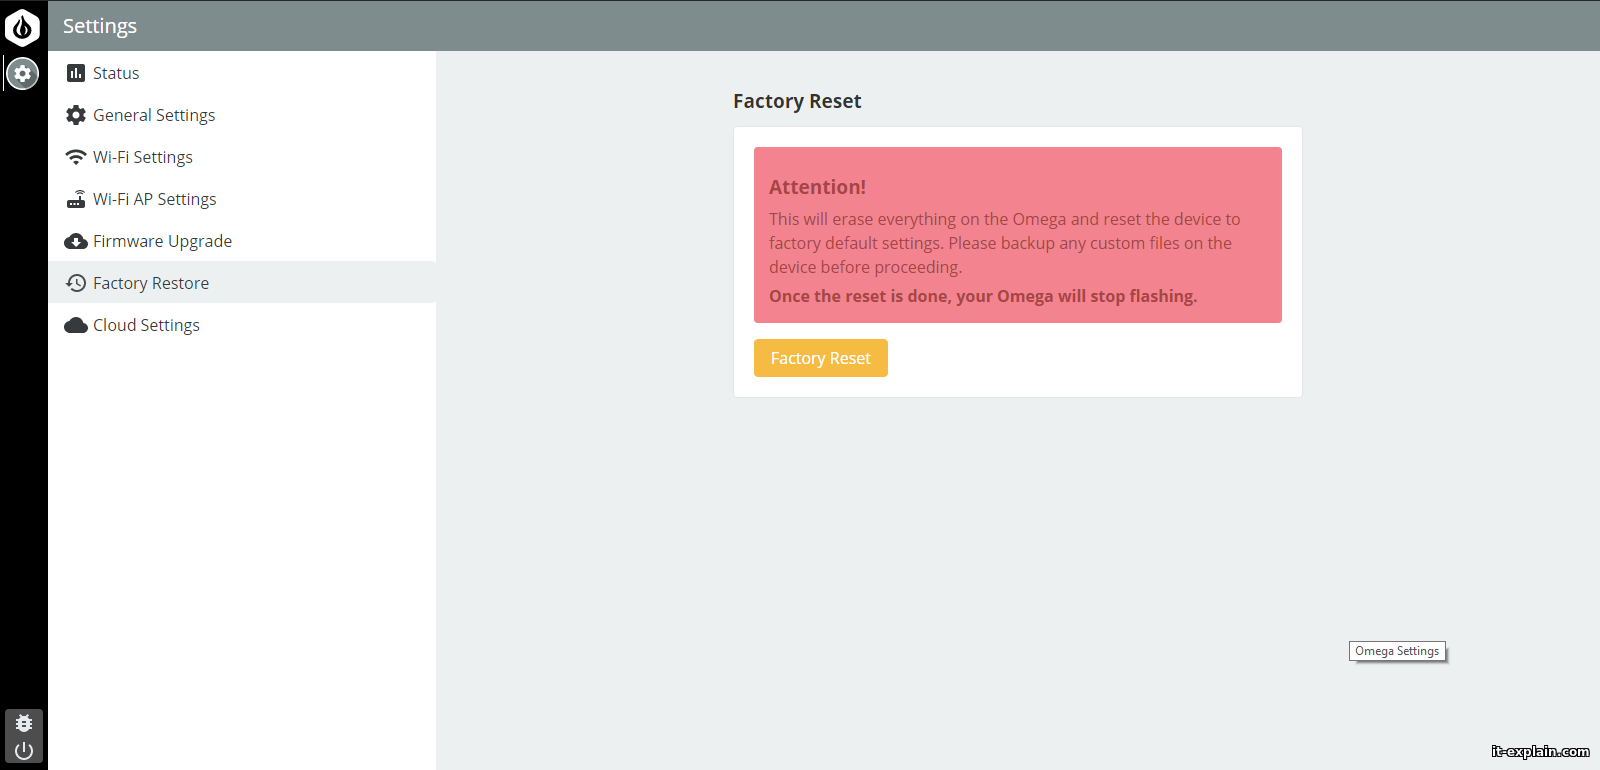
Task: Click the Wi-Fi signal icon in sidebar
Action: pos(76,157)
